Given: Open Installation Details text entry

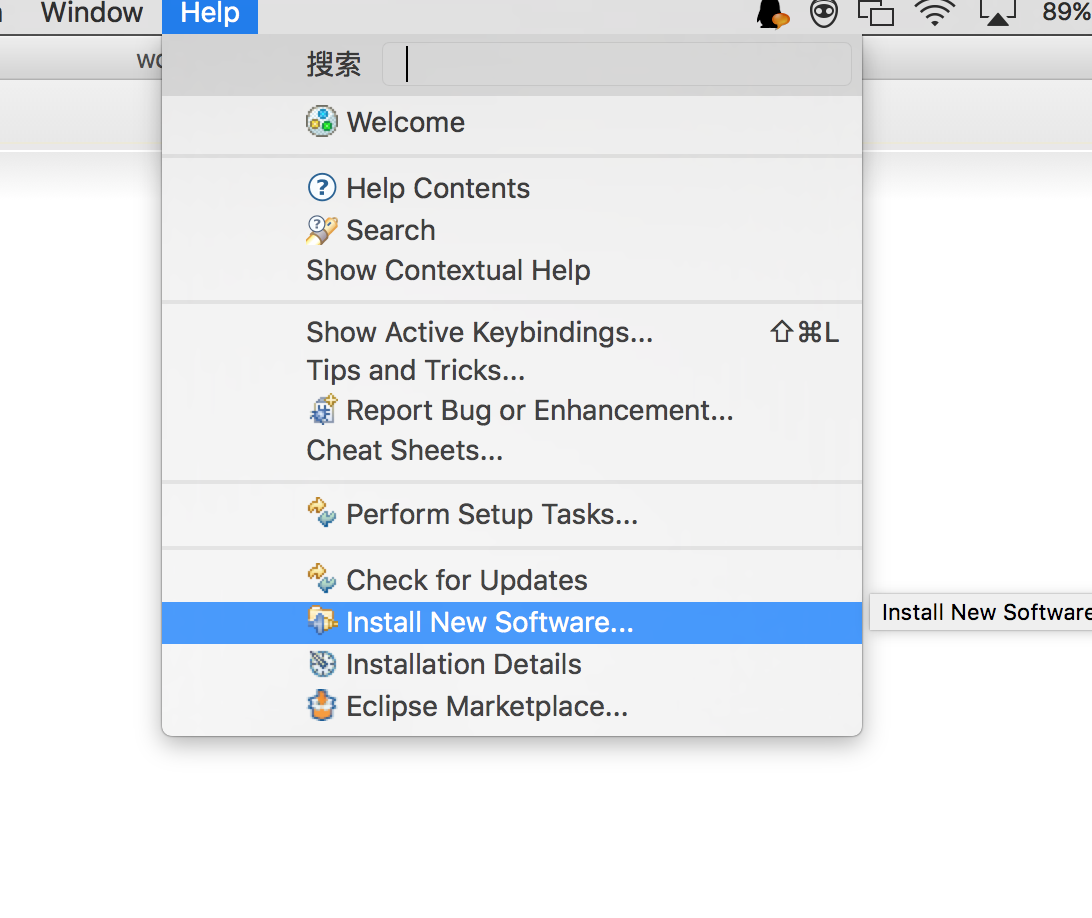Looking at the screenshot, I should coord(464,664).
